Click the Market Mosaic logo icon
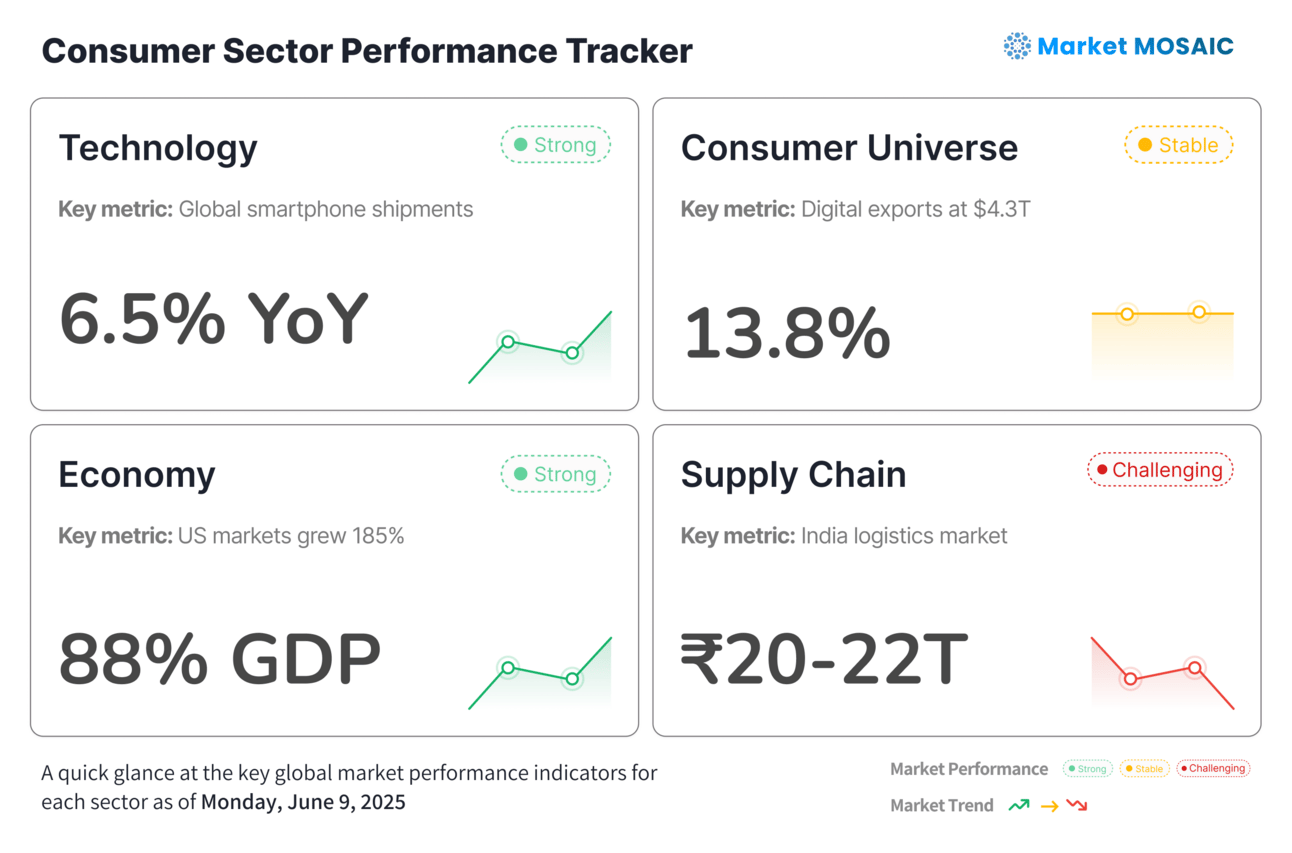 tap(1017, 46)
